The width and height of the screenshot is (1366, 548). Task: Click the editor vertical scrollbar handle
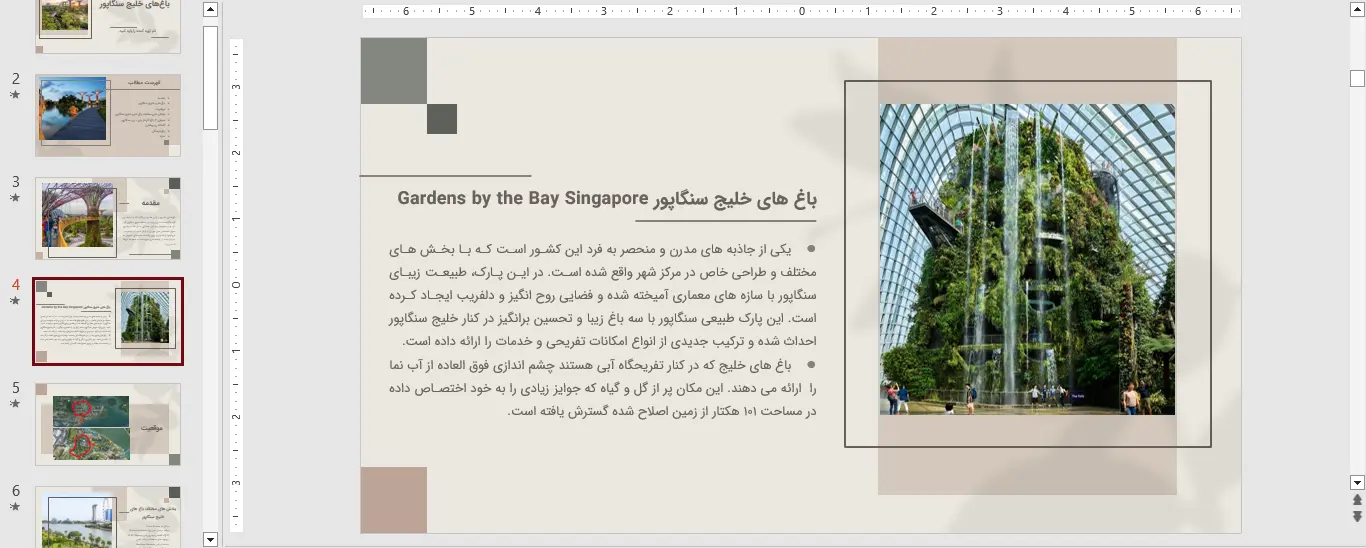pyautogui.click(x=1357, y=78)
